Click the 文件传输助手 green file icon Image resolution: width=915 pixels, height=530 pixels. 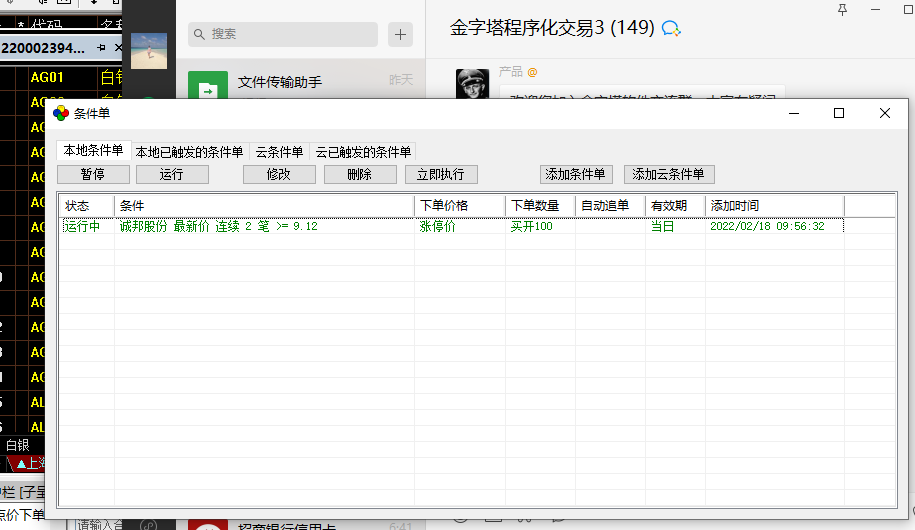208,85
